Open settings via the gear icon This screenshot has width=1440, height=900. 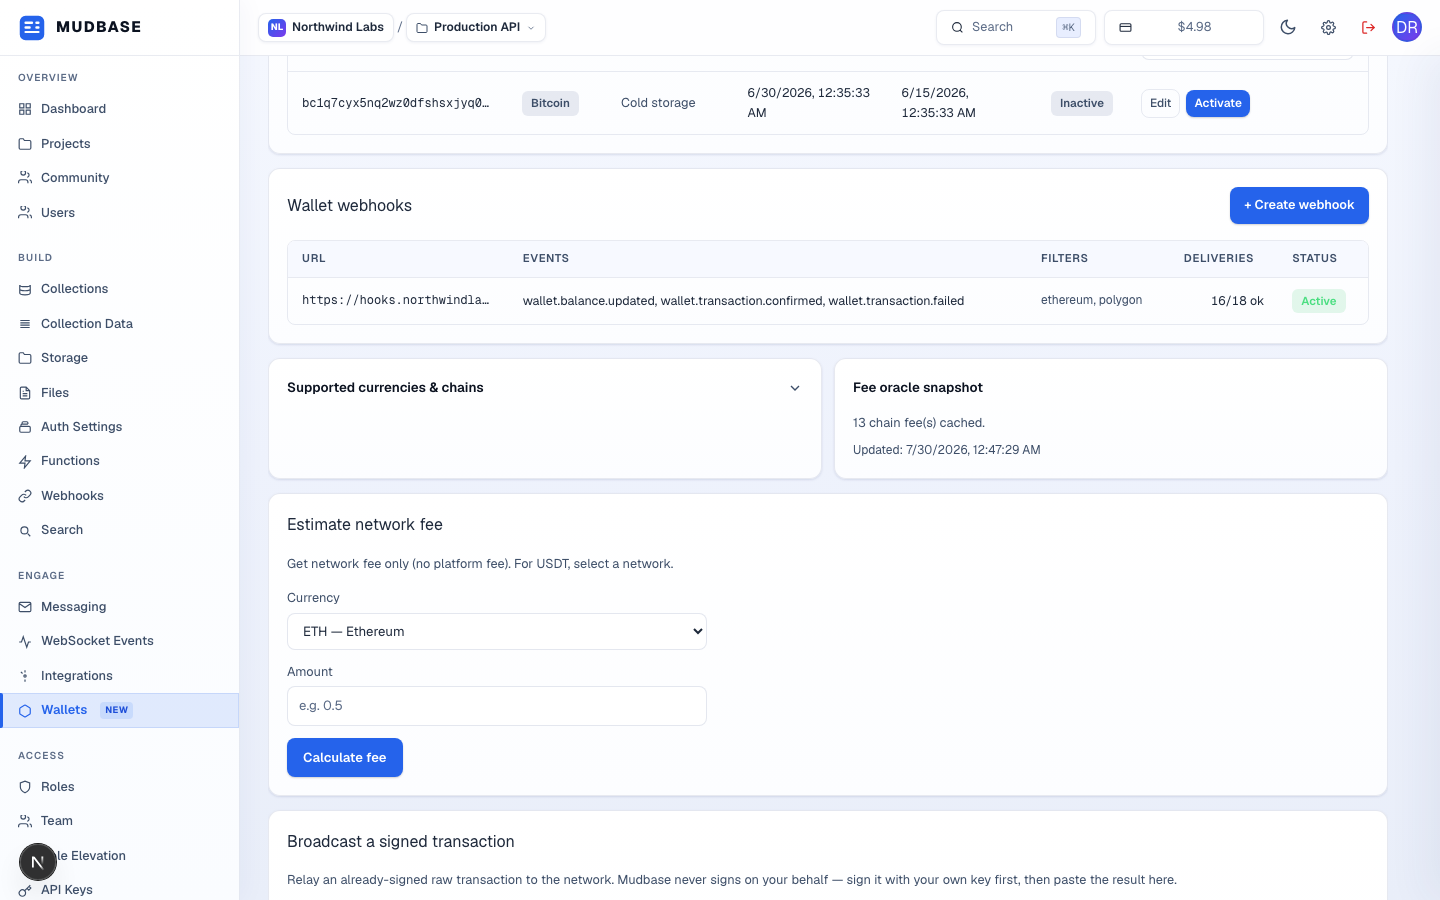(1328, 27)
